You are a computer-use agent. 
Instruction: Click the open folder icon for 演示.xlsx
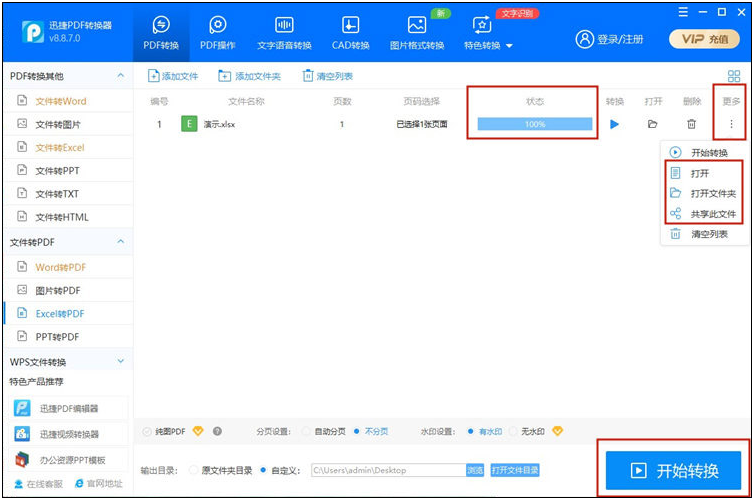tap(652, 124)
